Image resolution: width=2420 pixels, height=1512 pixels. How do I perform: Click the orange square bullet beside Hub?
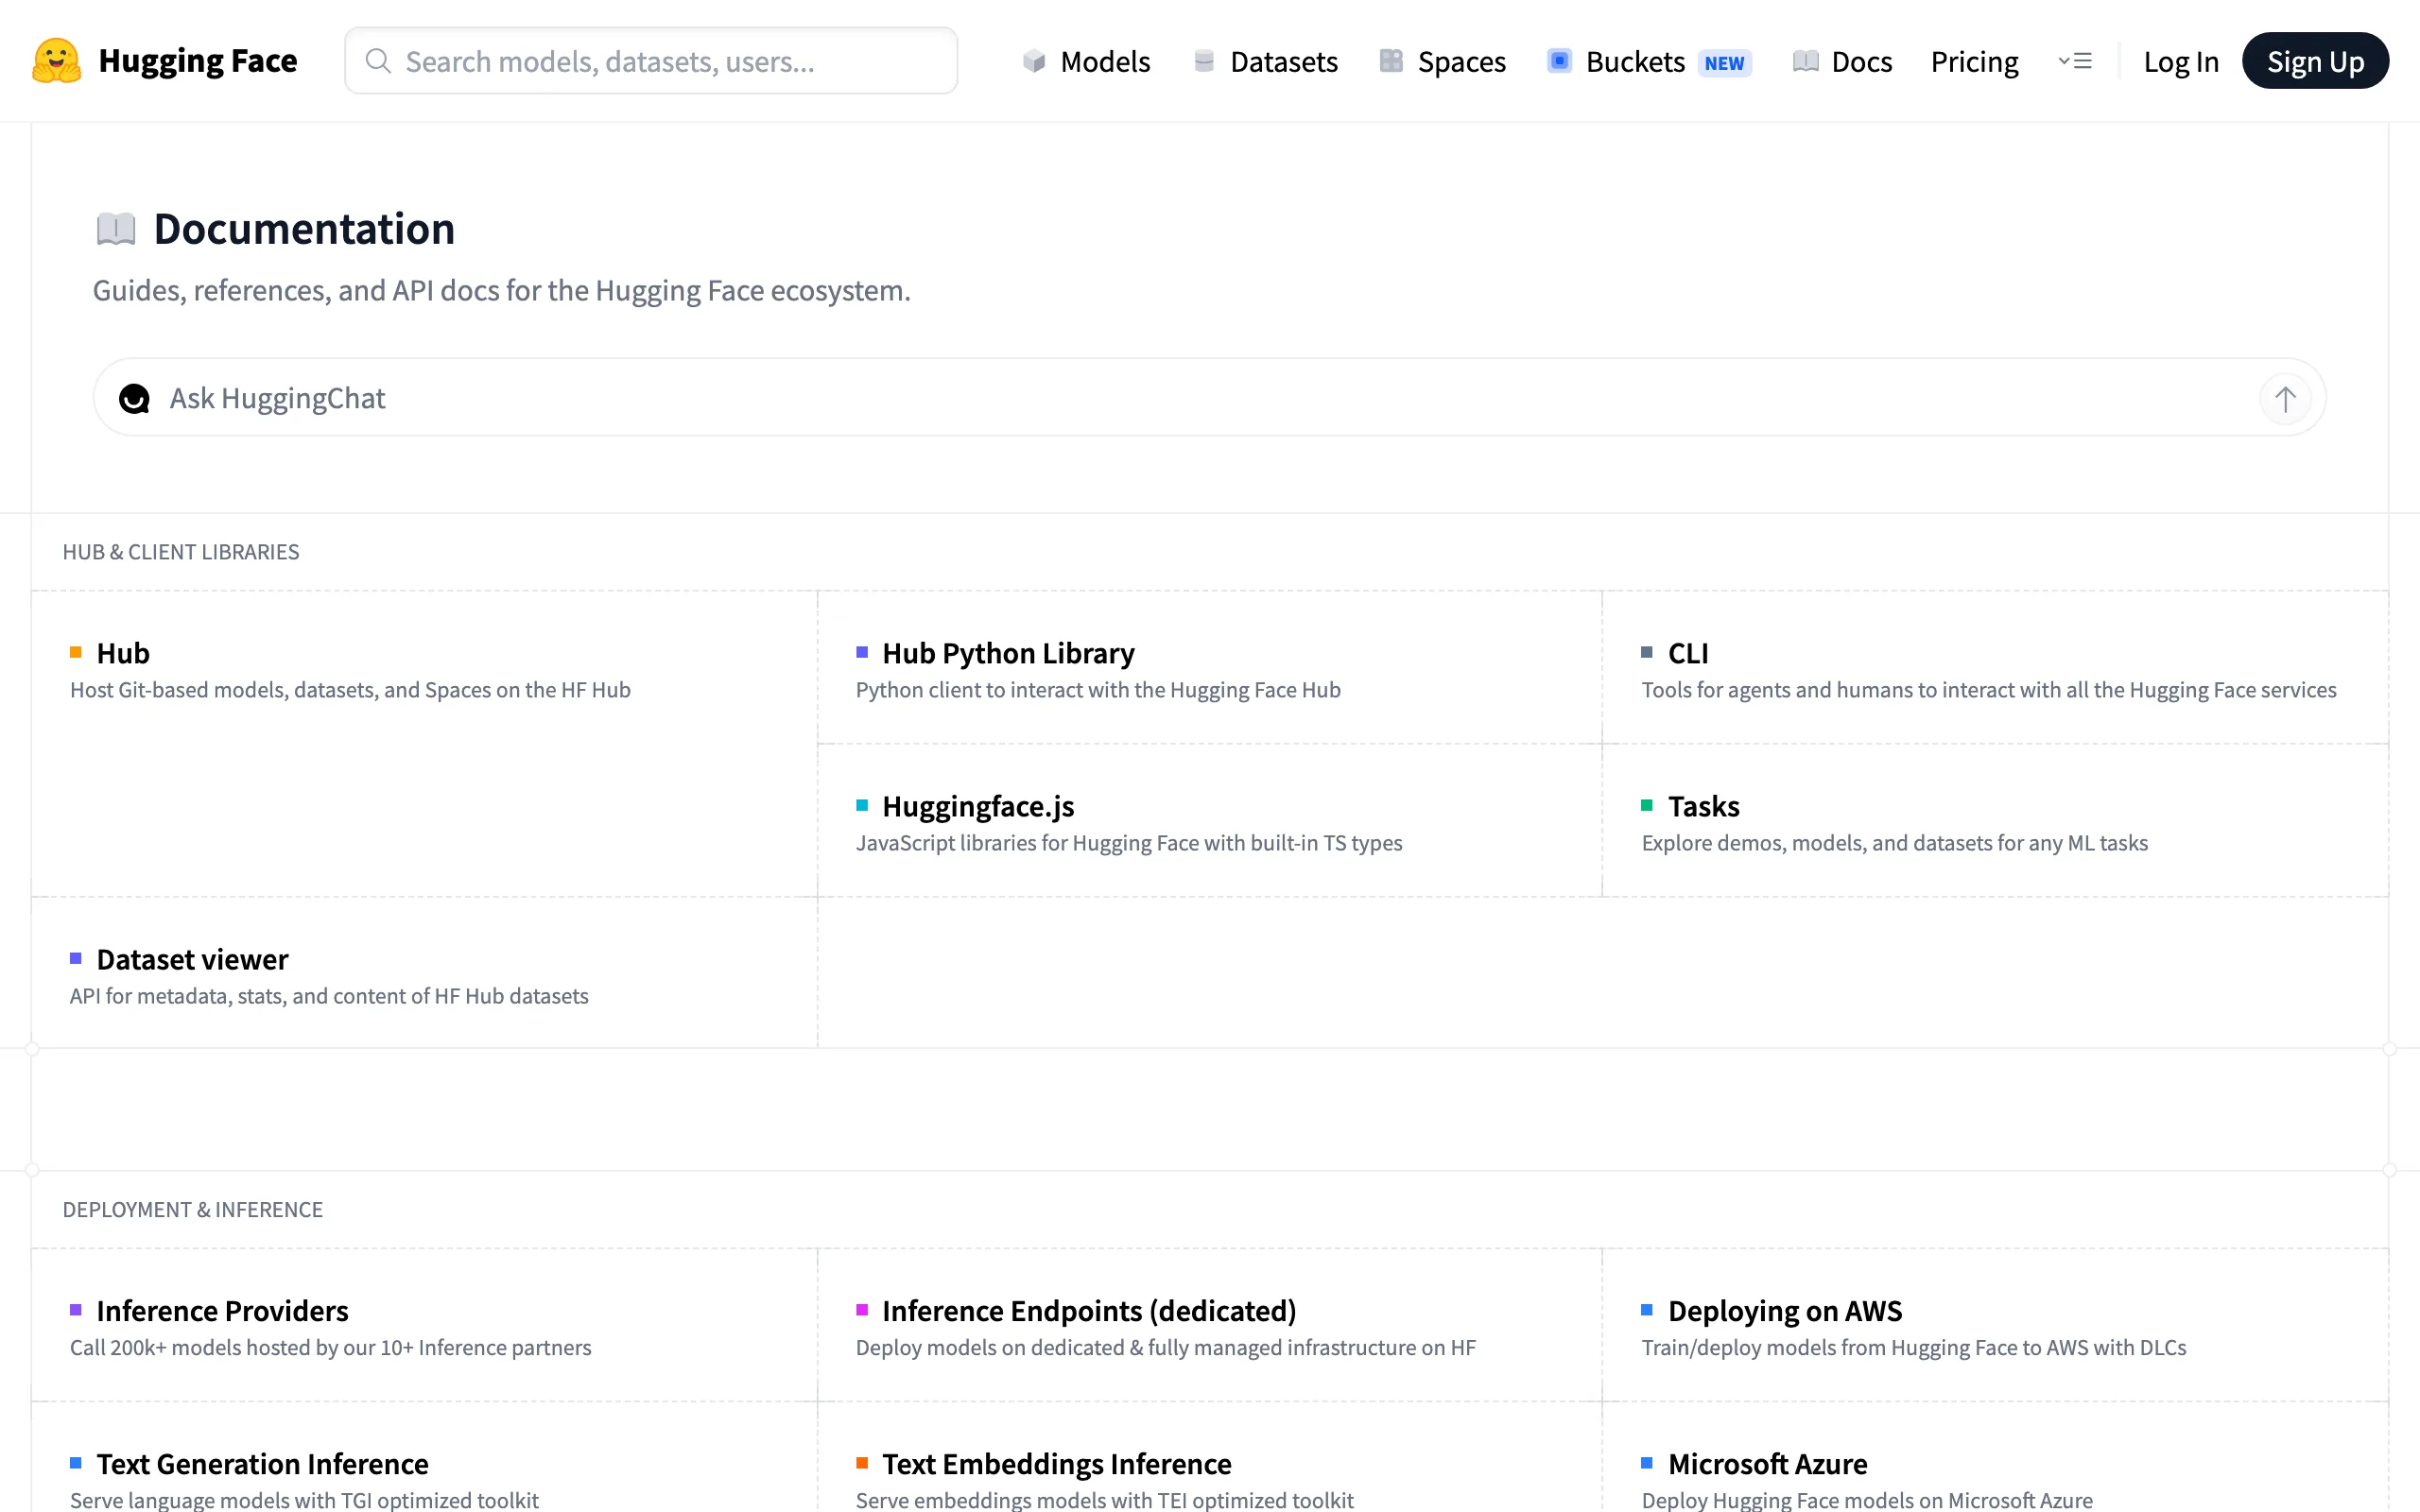click(75, 653)
